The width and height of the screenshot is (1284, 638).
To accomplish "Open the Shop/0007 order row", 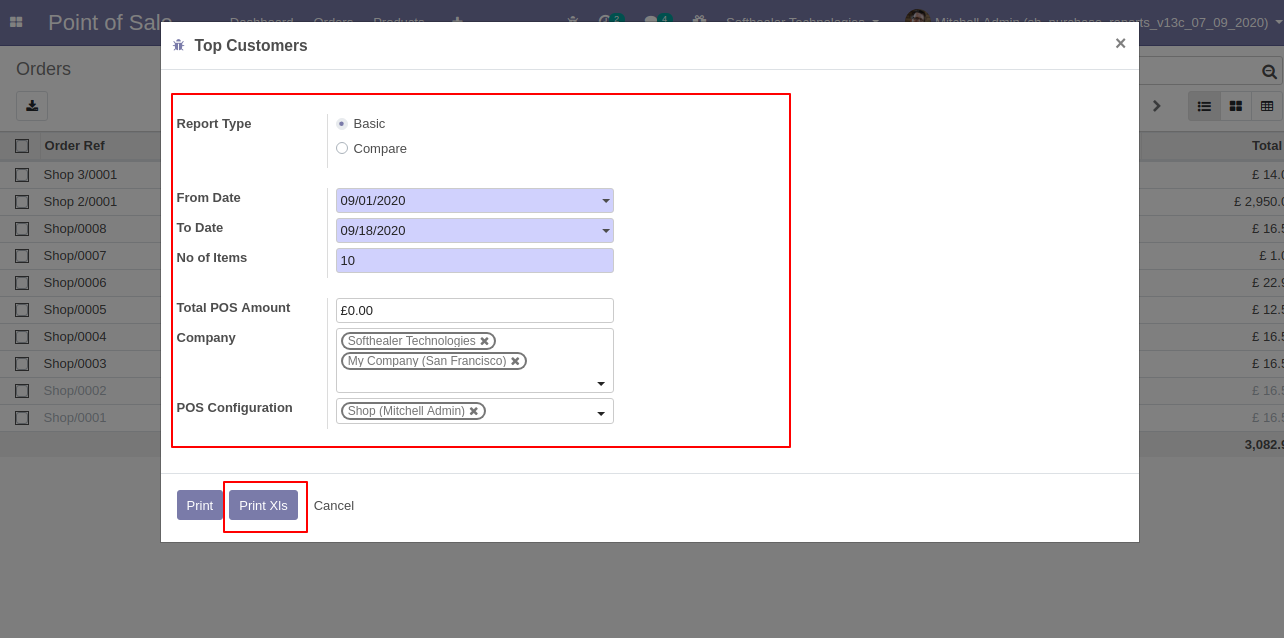I will point(75,255).
